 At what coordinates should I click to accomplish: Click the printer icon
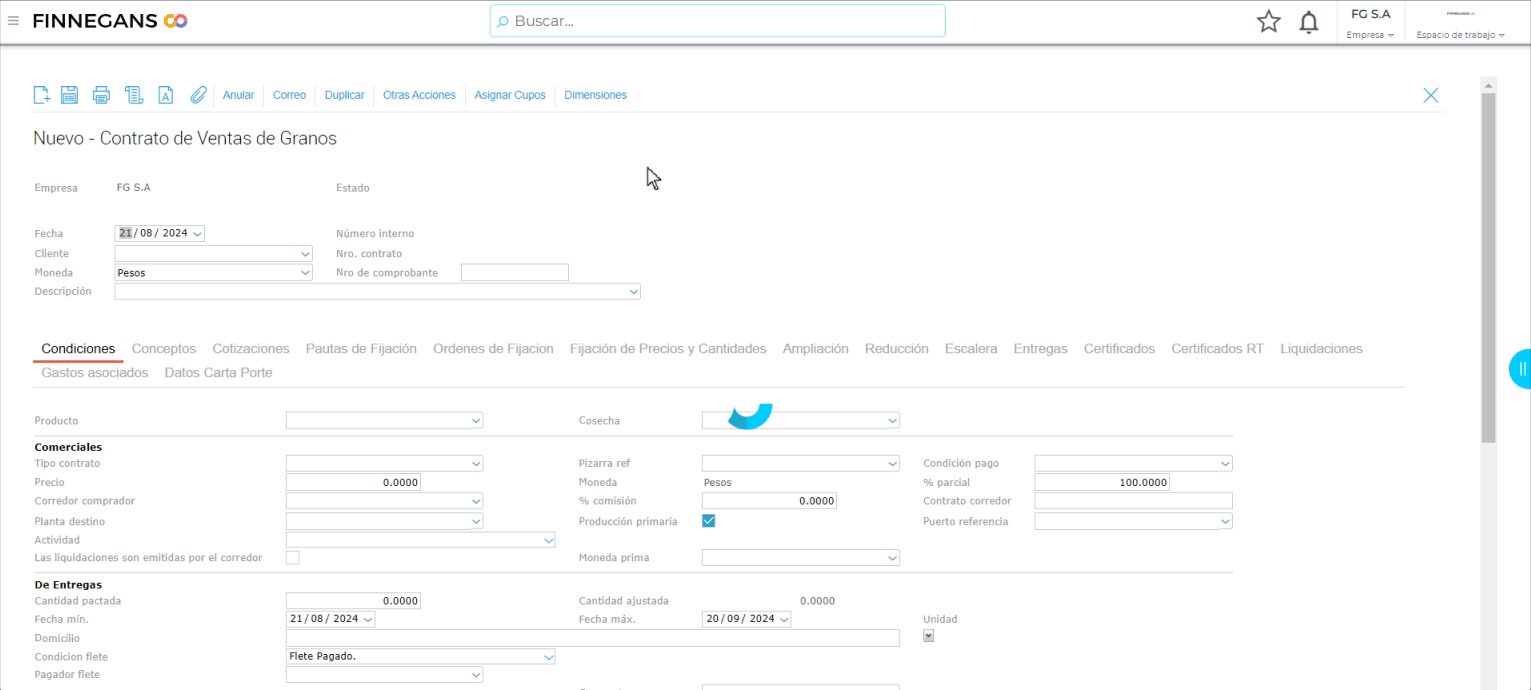101,95
